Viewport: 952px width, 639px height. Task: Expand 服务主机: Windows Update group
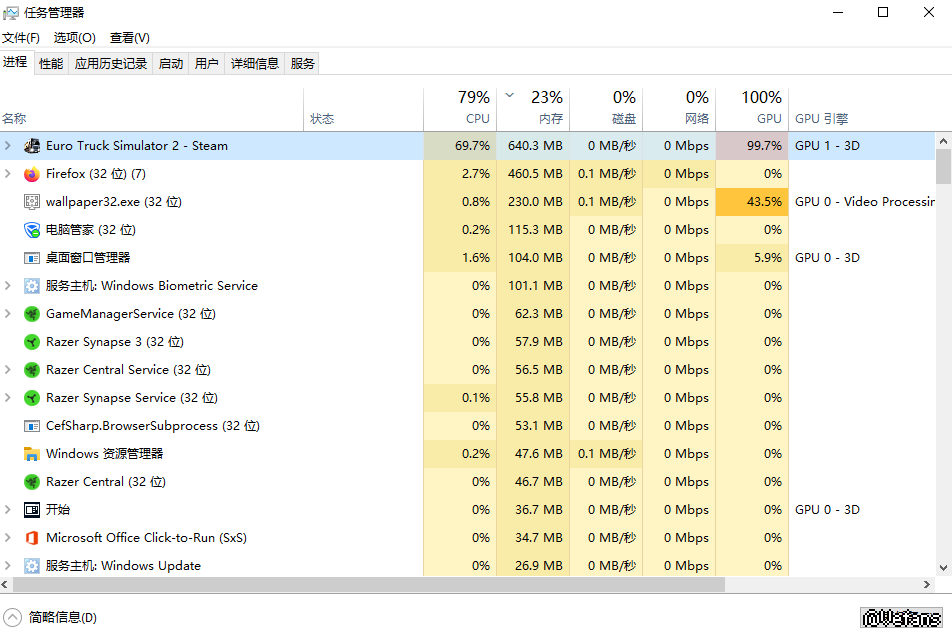[8, 566]
